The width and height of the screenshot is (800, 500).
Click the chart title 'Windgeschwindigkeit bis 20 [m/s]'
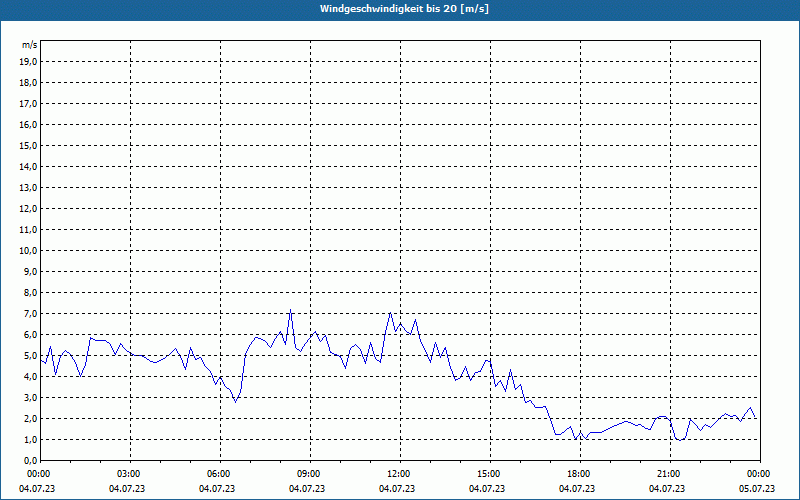[404, 9]
